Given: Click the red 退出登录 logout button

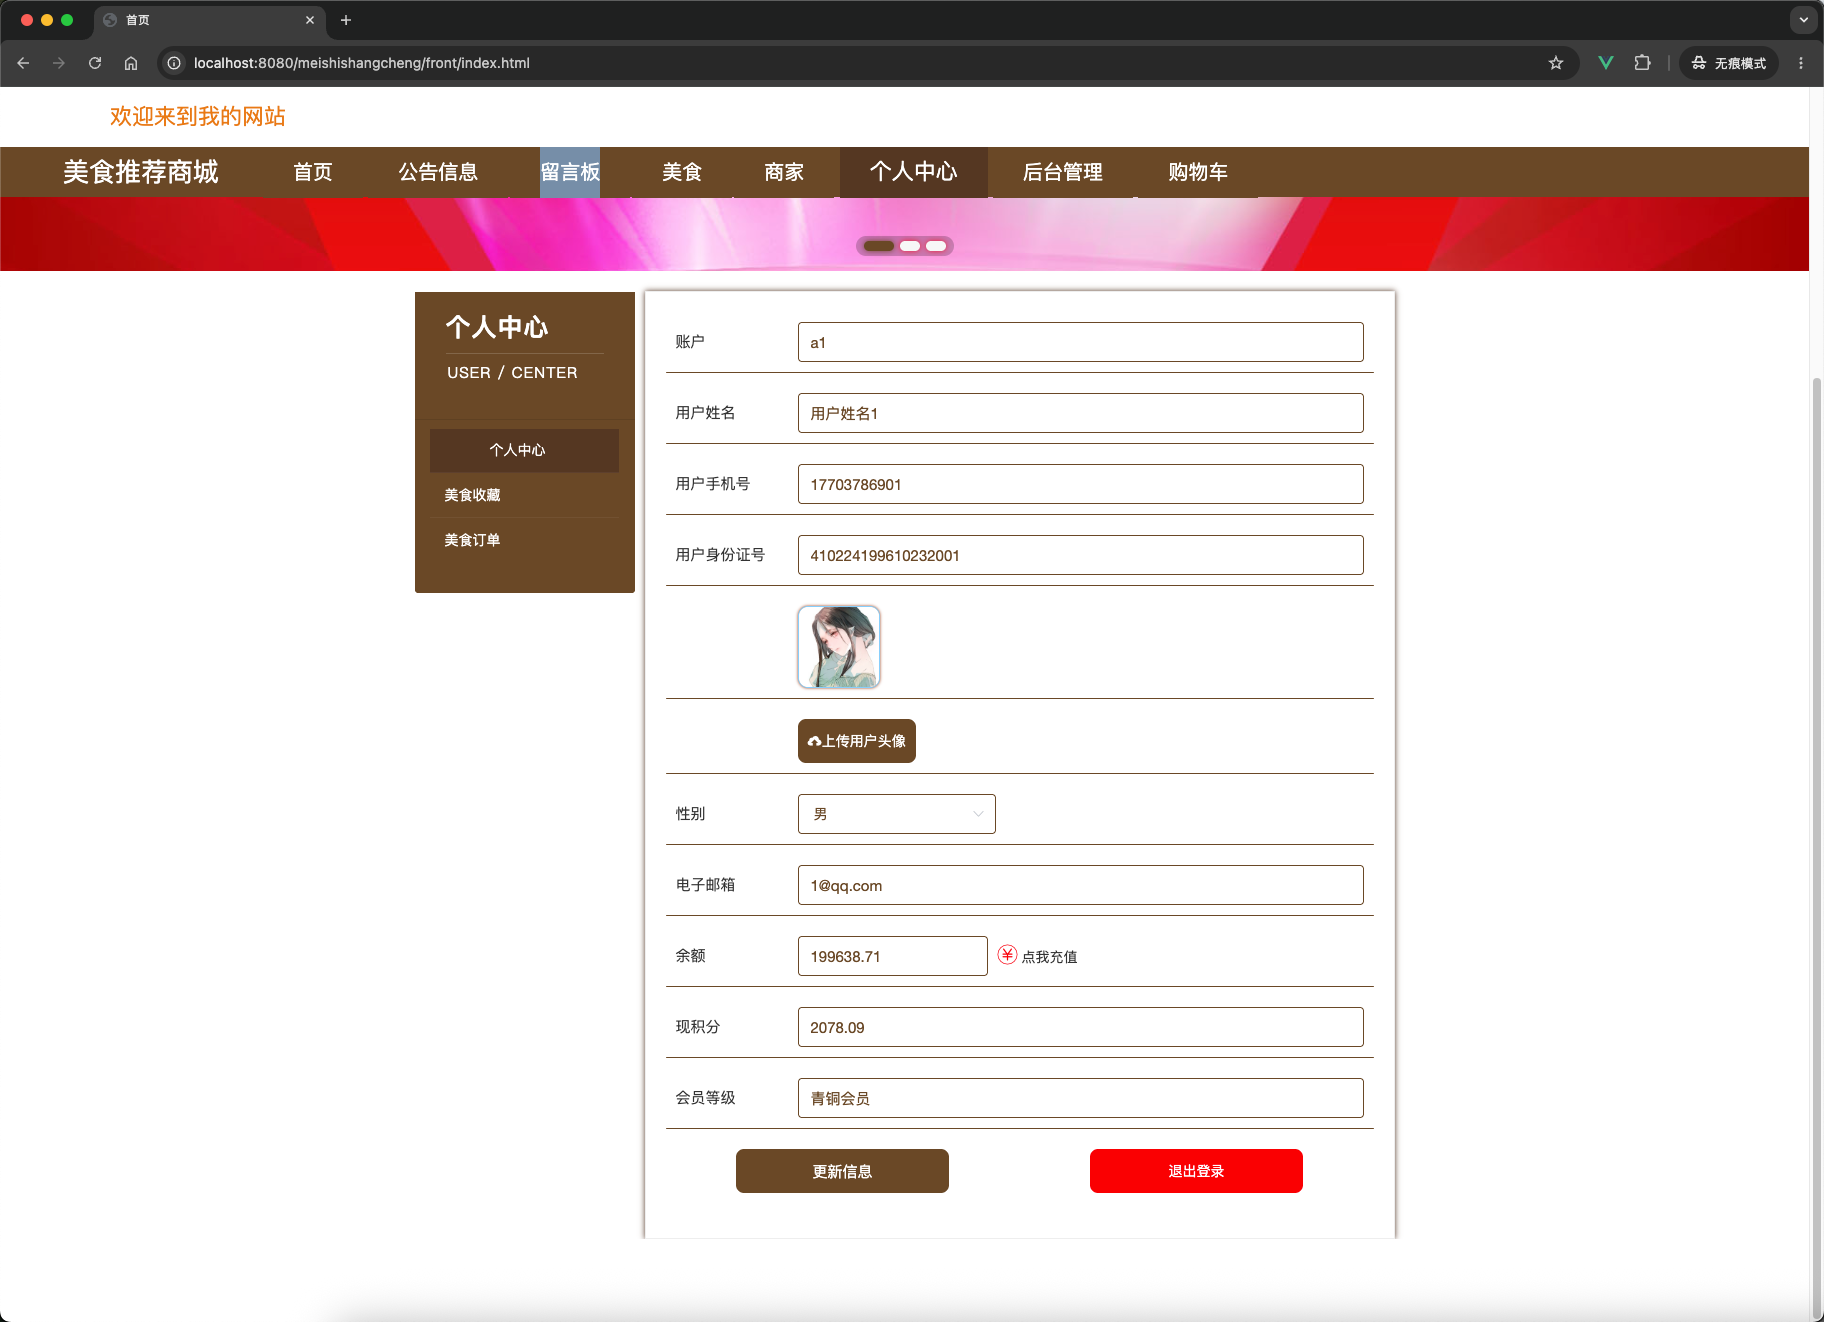Looking at the screenshot, I should click(1196, 1171).
